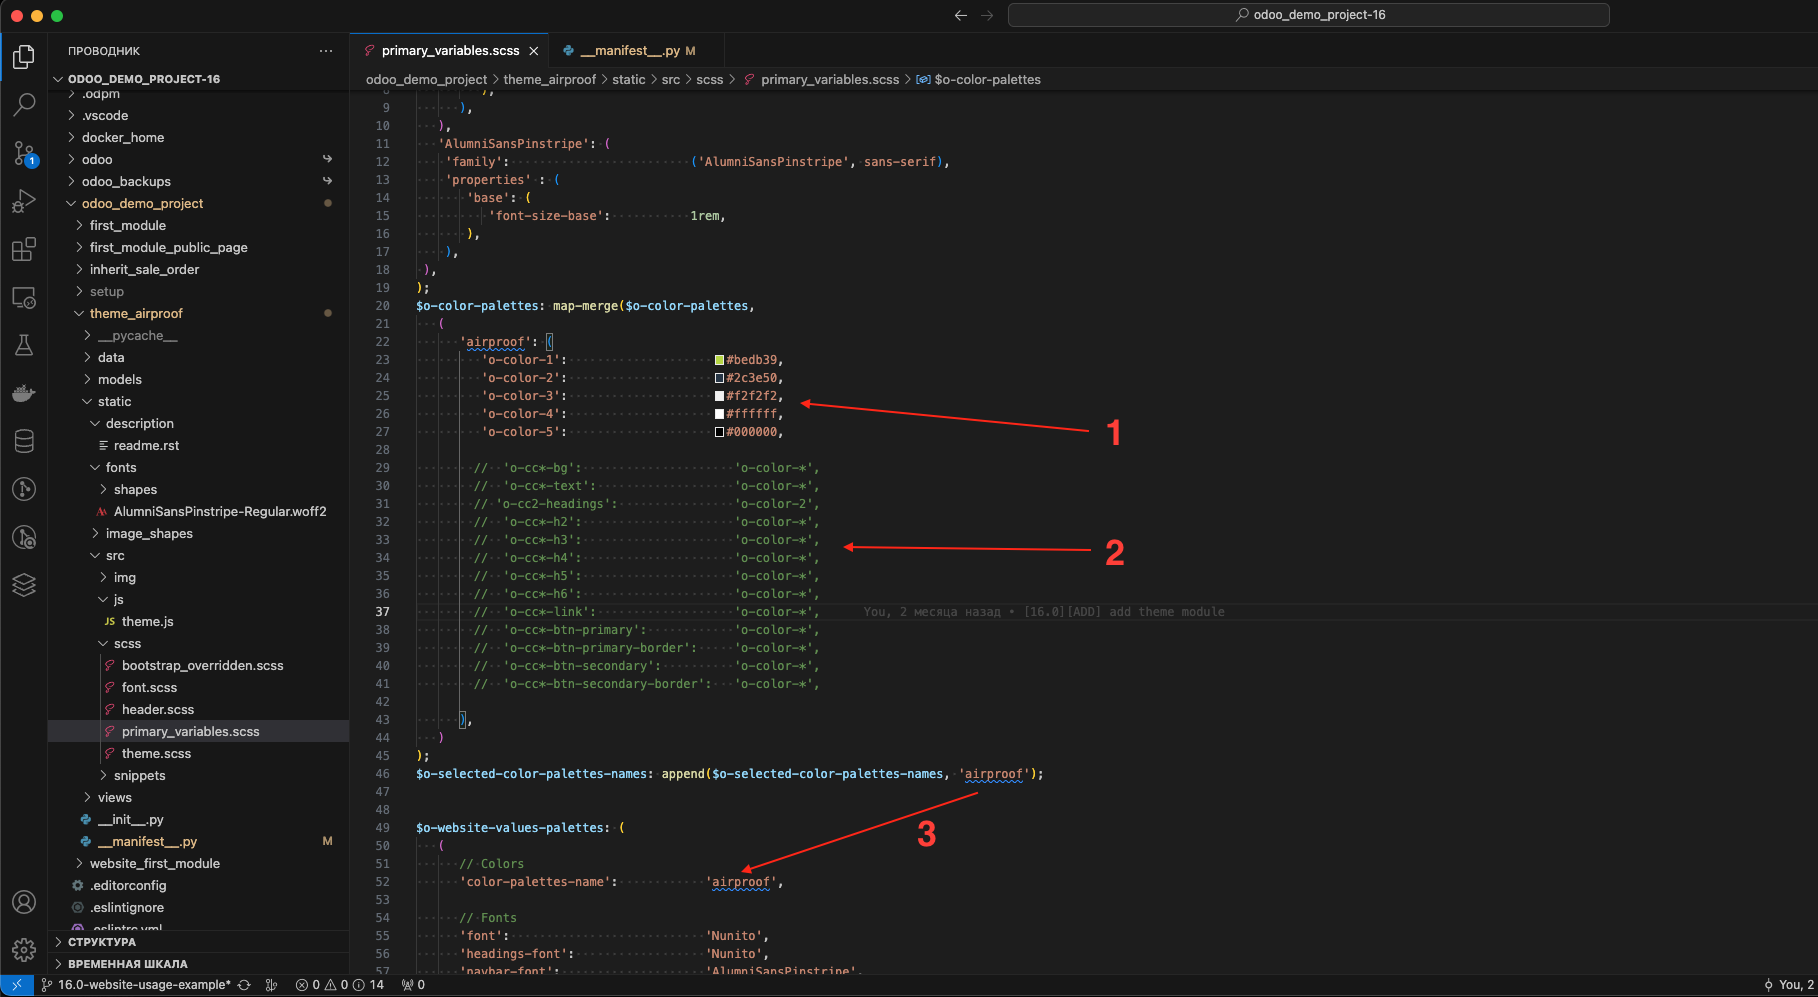This screenshot has height=997, width=1818.
Task: Collapse ODOO_DEMO_PROJECT-16 root section
Action: point(143,79)
